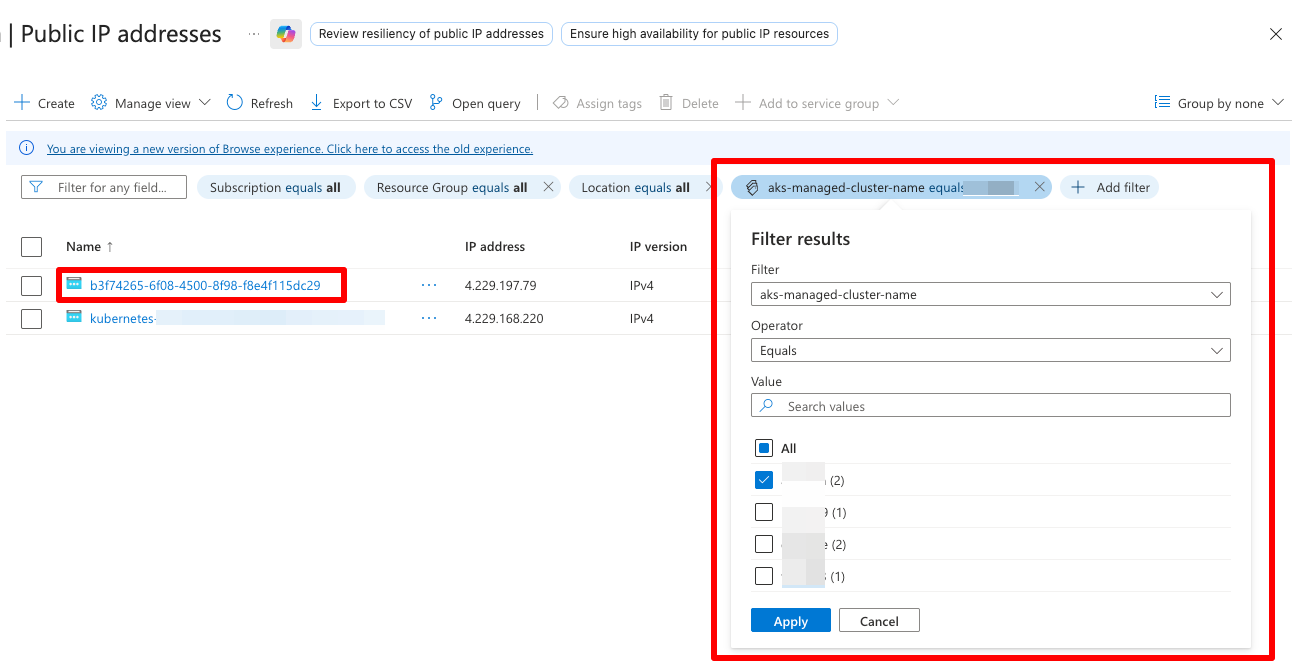
Task: Check the checkbox beside the kubernetes row
Action: pyautogui.click(x=31, y=316)
